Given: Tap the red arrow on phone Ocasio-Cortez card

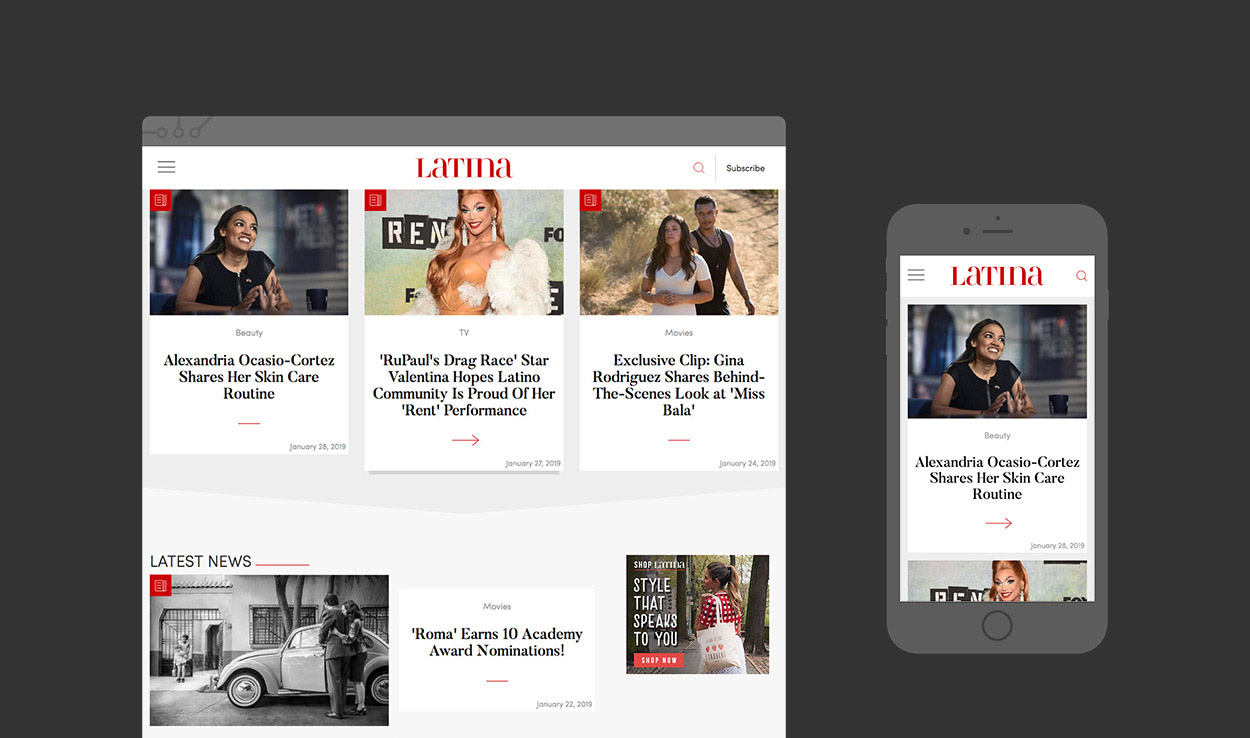Looking at the screenshot, I should [998, 523].
